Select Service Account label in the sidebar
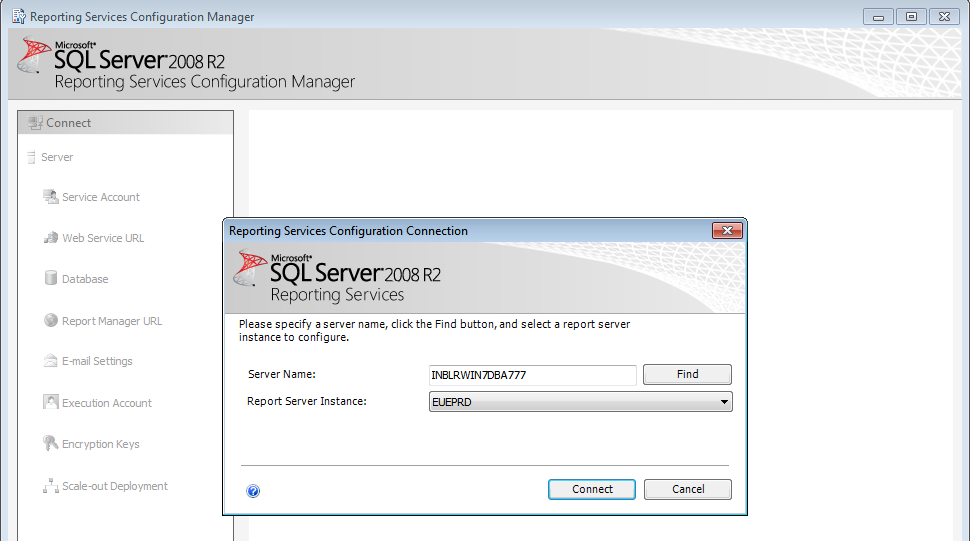Viewport: 970px width, 541px height. 101,197
